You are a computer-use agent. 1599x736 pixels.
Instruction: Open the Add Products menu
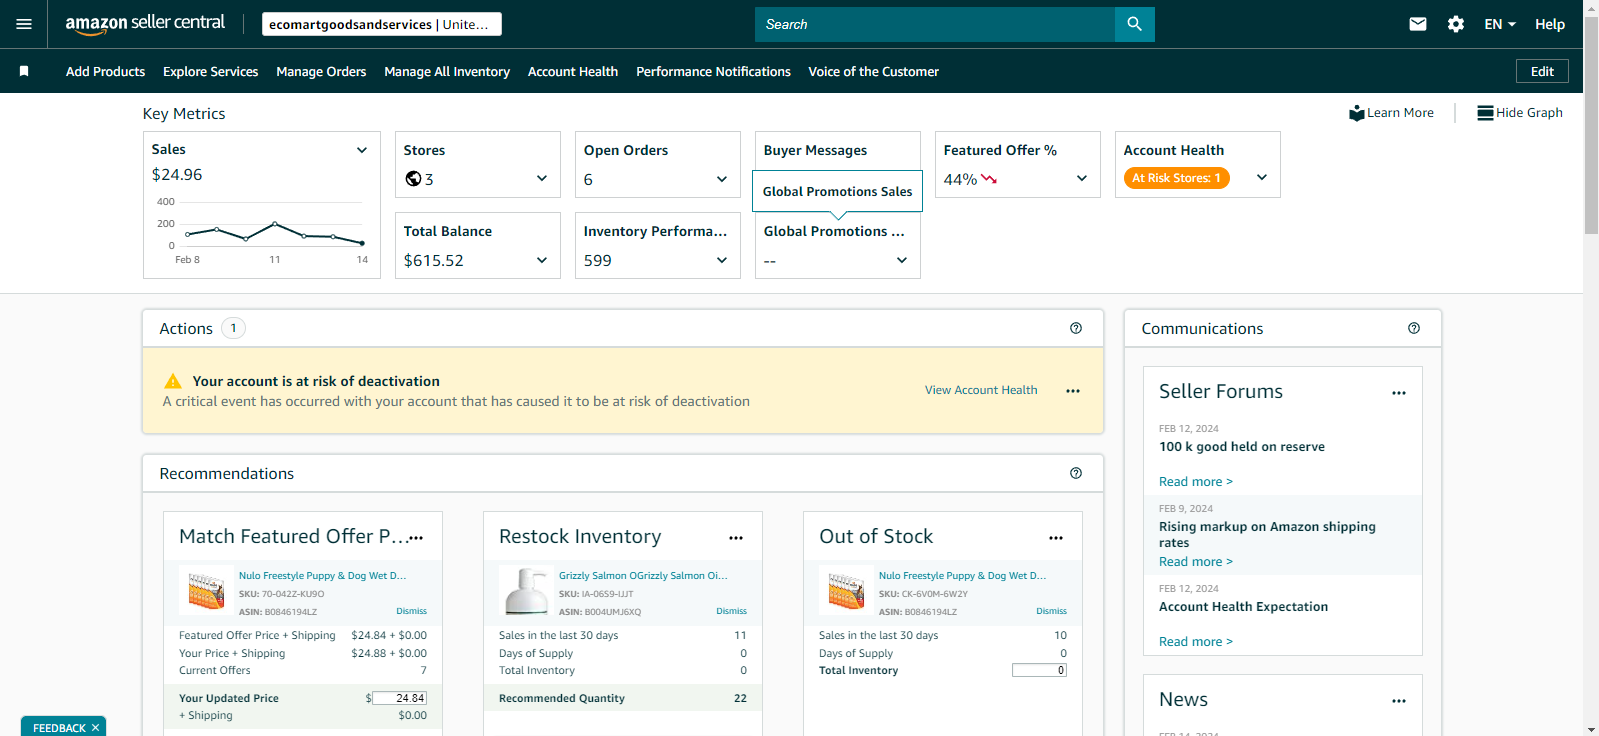[105, 71]
